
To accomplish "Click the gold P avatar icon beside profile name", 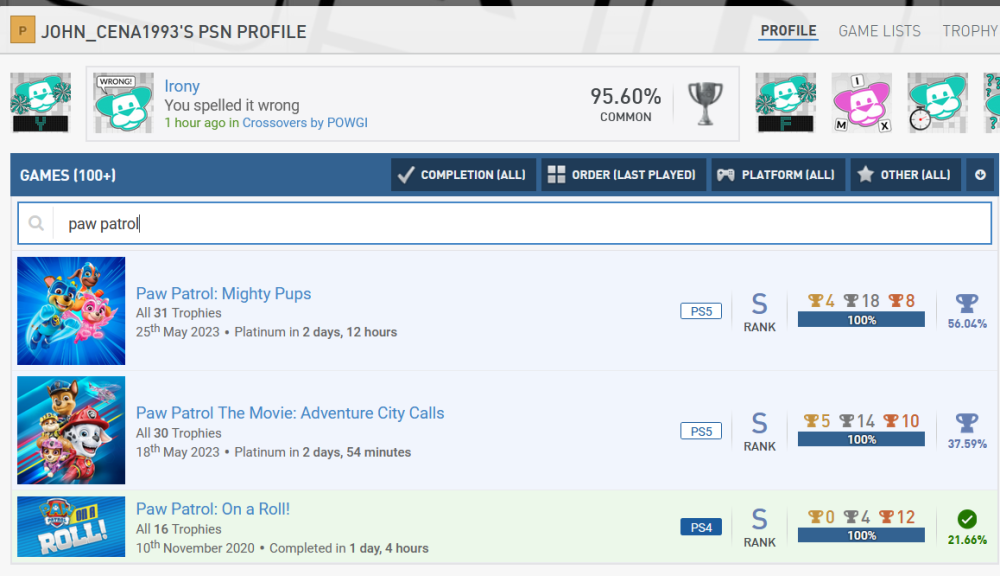I will pos(23,32).
